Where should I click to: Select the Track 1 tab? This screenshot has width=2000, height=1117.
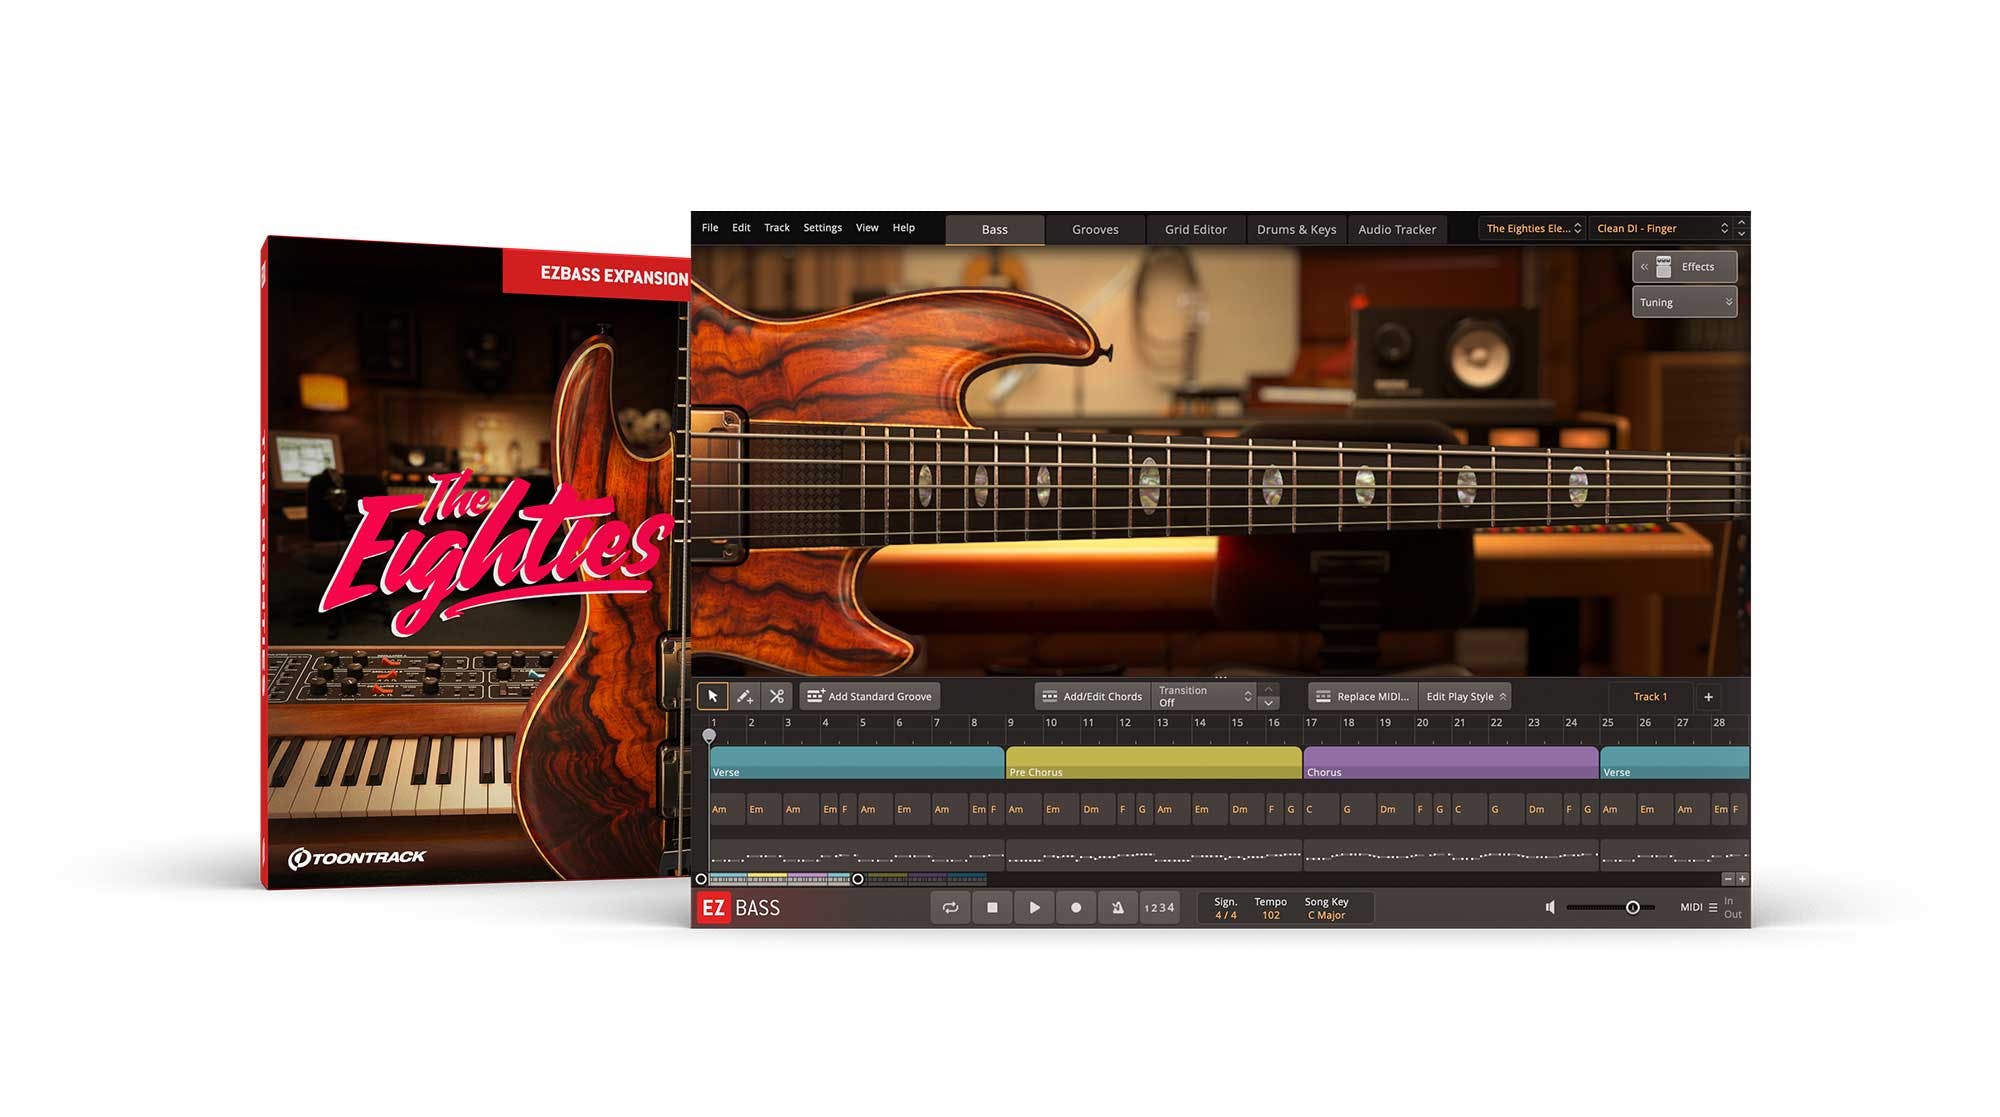click(x=1650, y=696)
